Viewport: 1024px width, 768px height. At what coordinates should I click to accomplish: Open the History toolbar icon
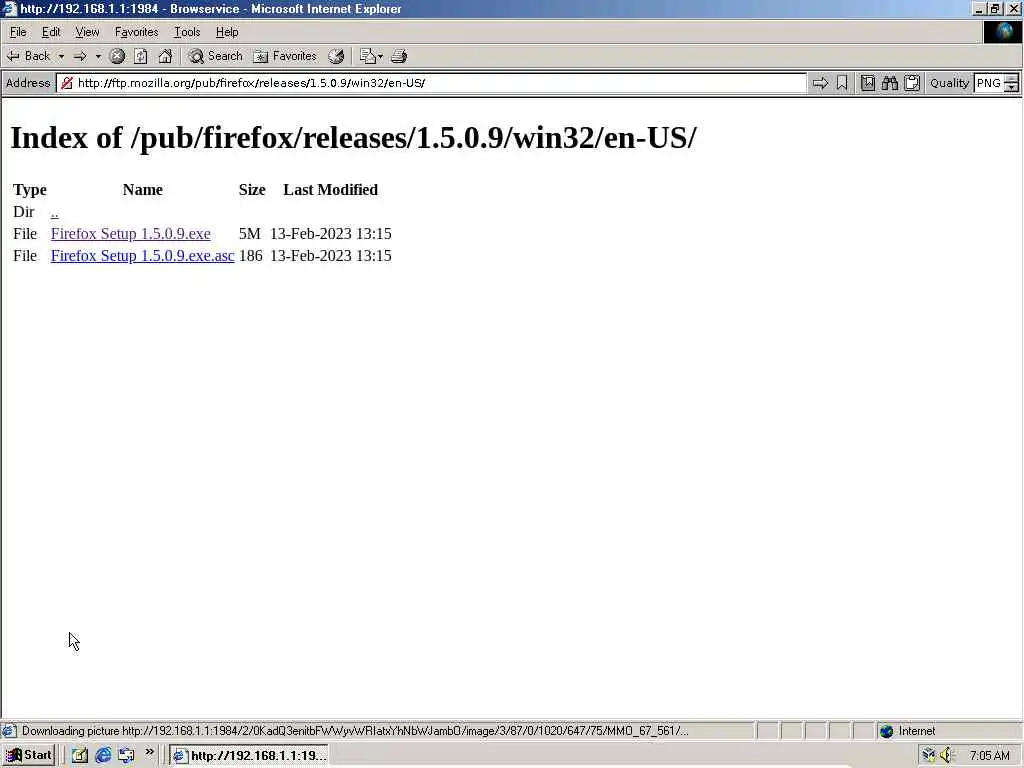click(336, 56)
